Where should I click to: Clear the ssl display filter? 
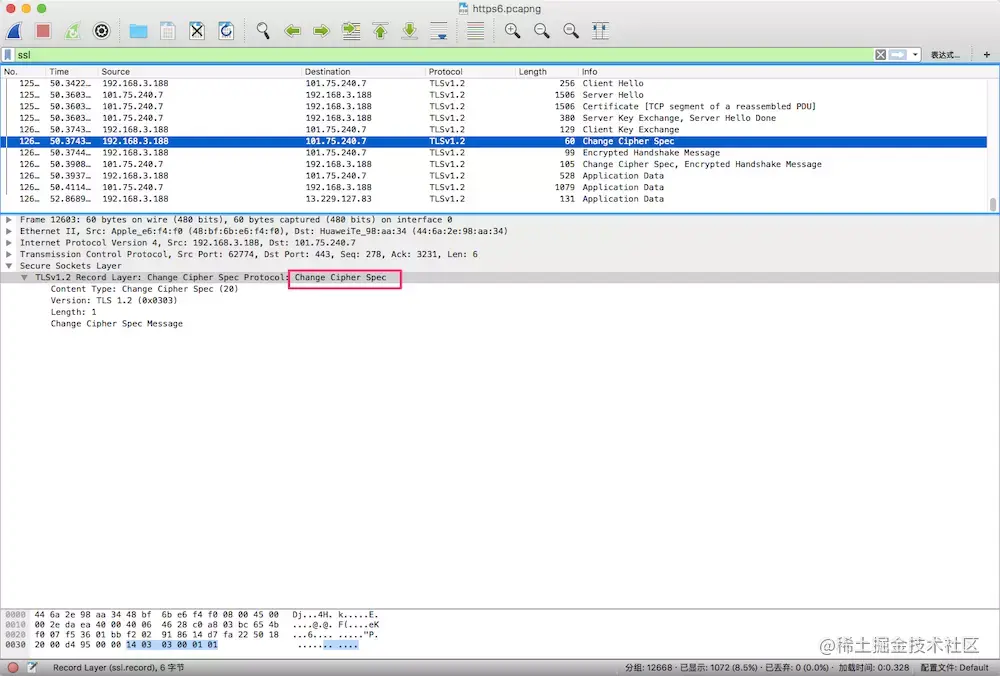880,55
